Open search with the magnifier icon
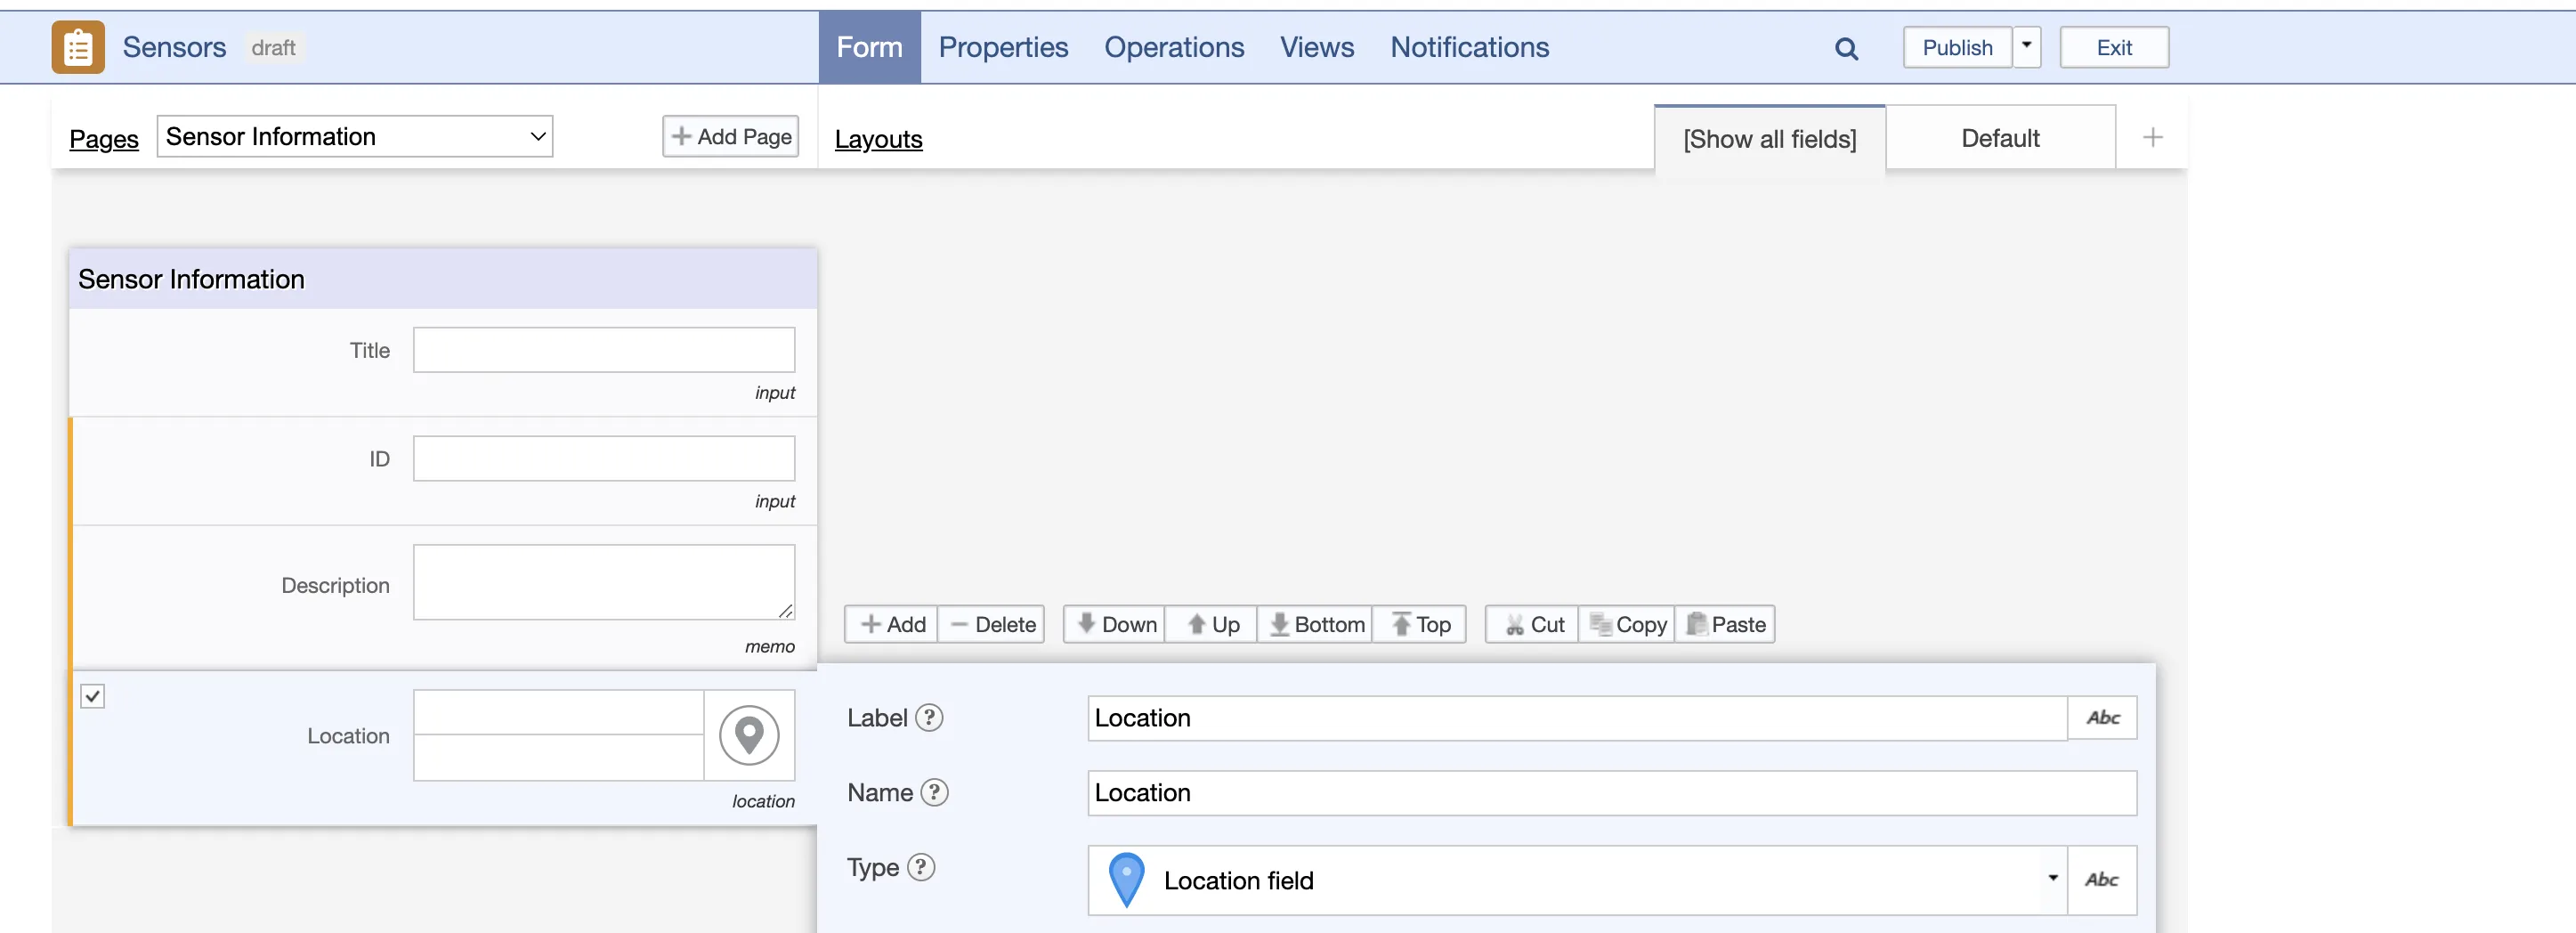The width and height of the screenshot is (2576, 933). pyautogui.click(x=1846, y=48)
